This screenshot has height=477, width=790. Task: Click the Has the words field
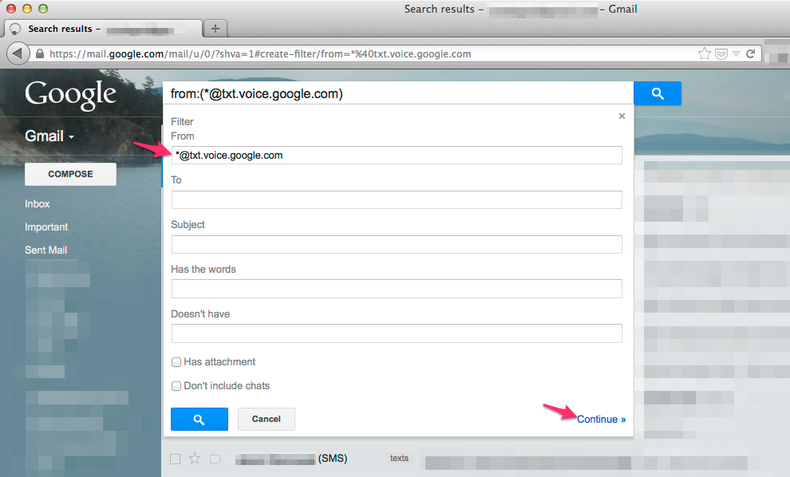click(397, 289)
